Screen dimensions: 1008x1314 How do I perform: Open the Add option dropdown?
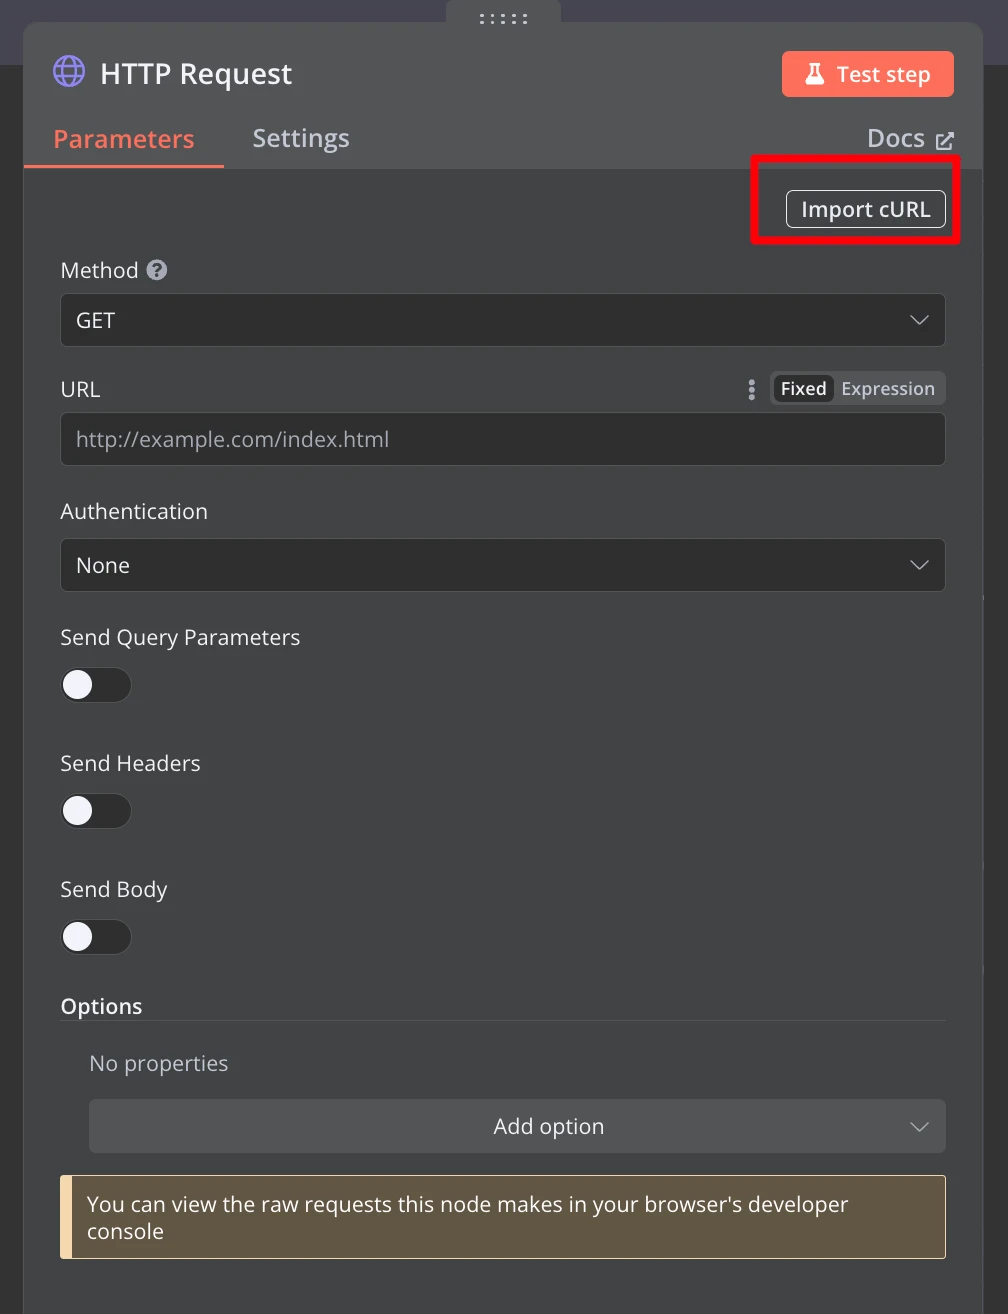(x=517, y=1126)
